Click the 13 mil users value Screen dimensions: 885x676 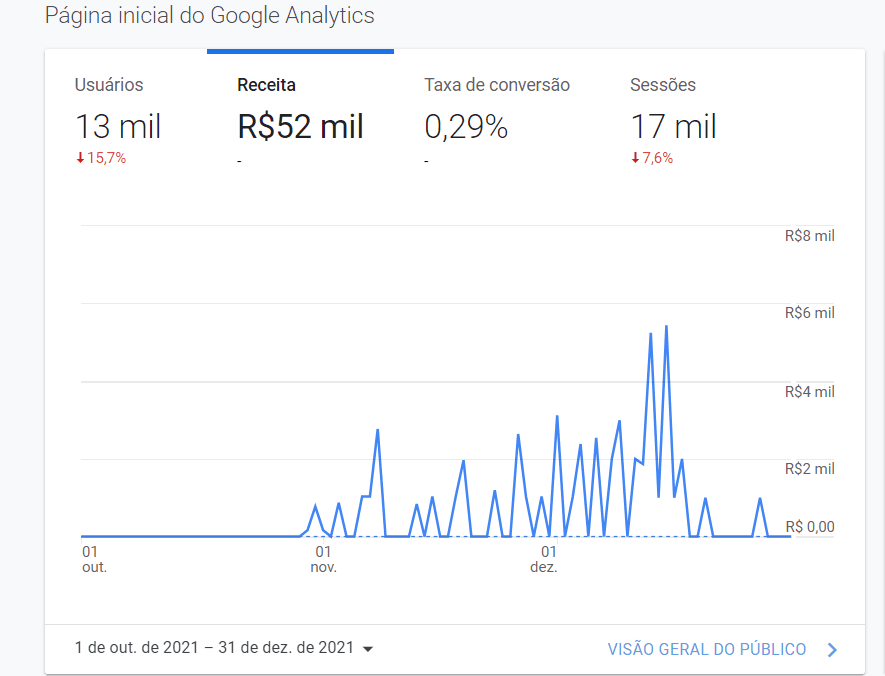[118, 127]
